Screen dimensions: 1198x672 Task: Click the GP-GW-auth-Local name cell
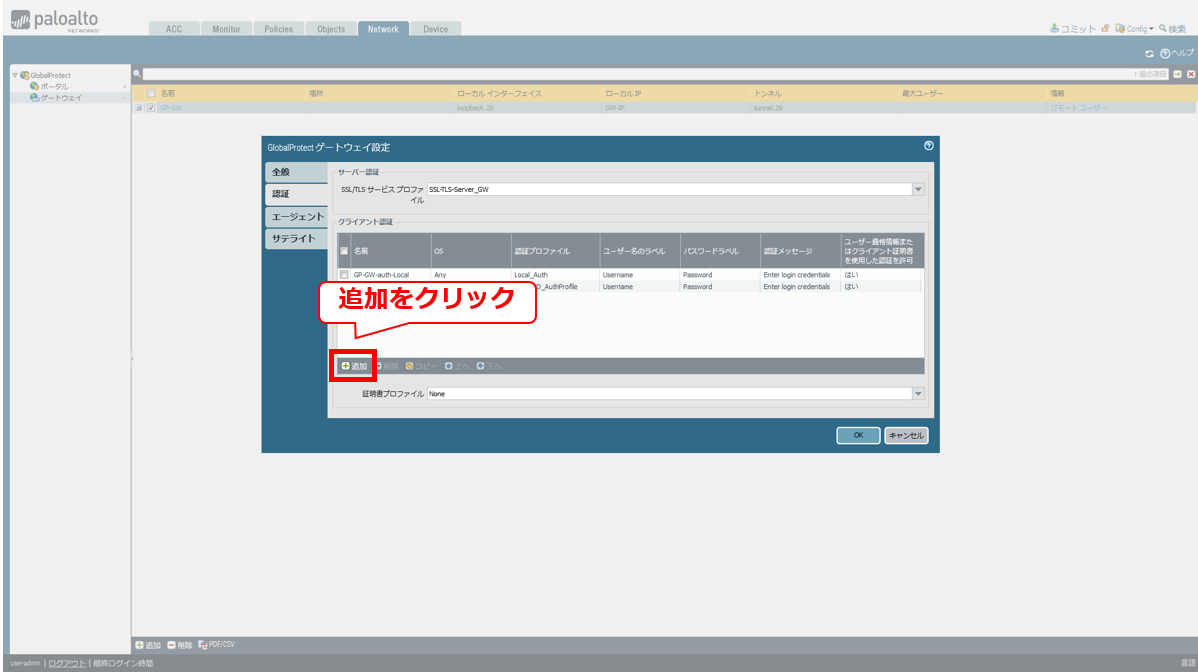pos(381,275)
